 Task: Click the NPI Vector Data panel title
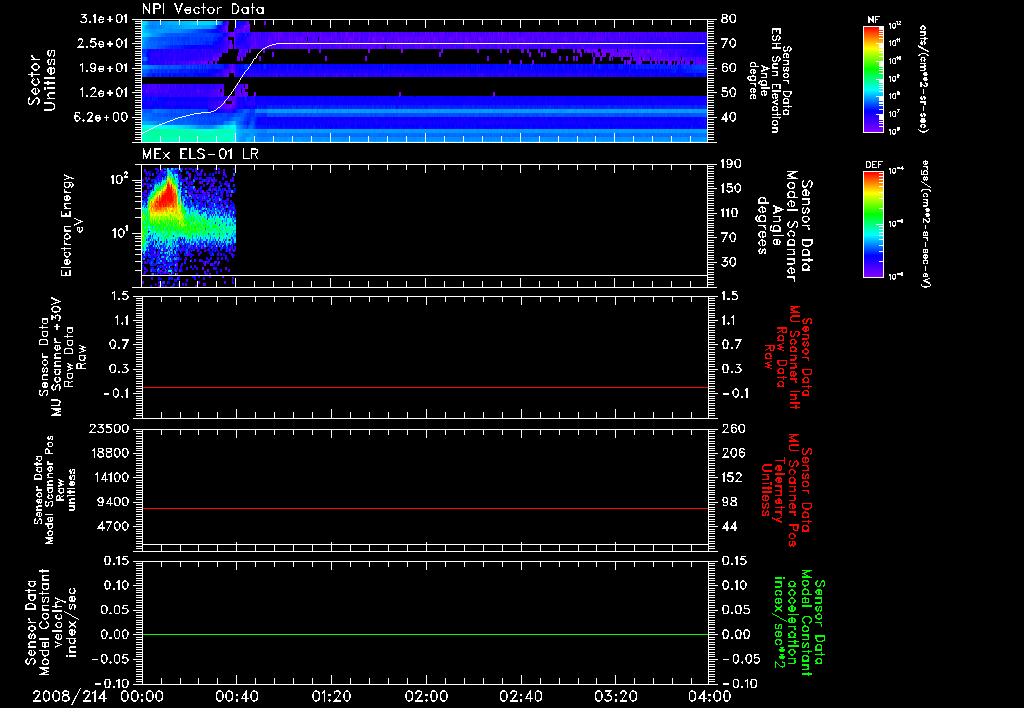coord(203,9)
